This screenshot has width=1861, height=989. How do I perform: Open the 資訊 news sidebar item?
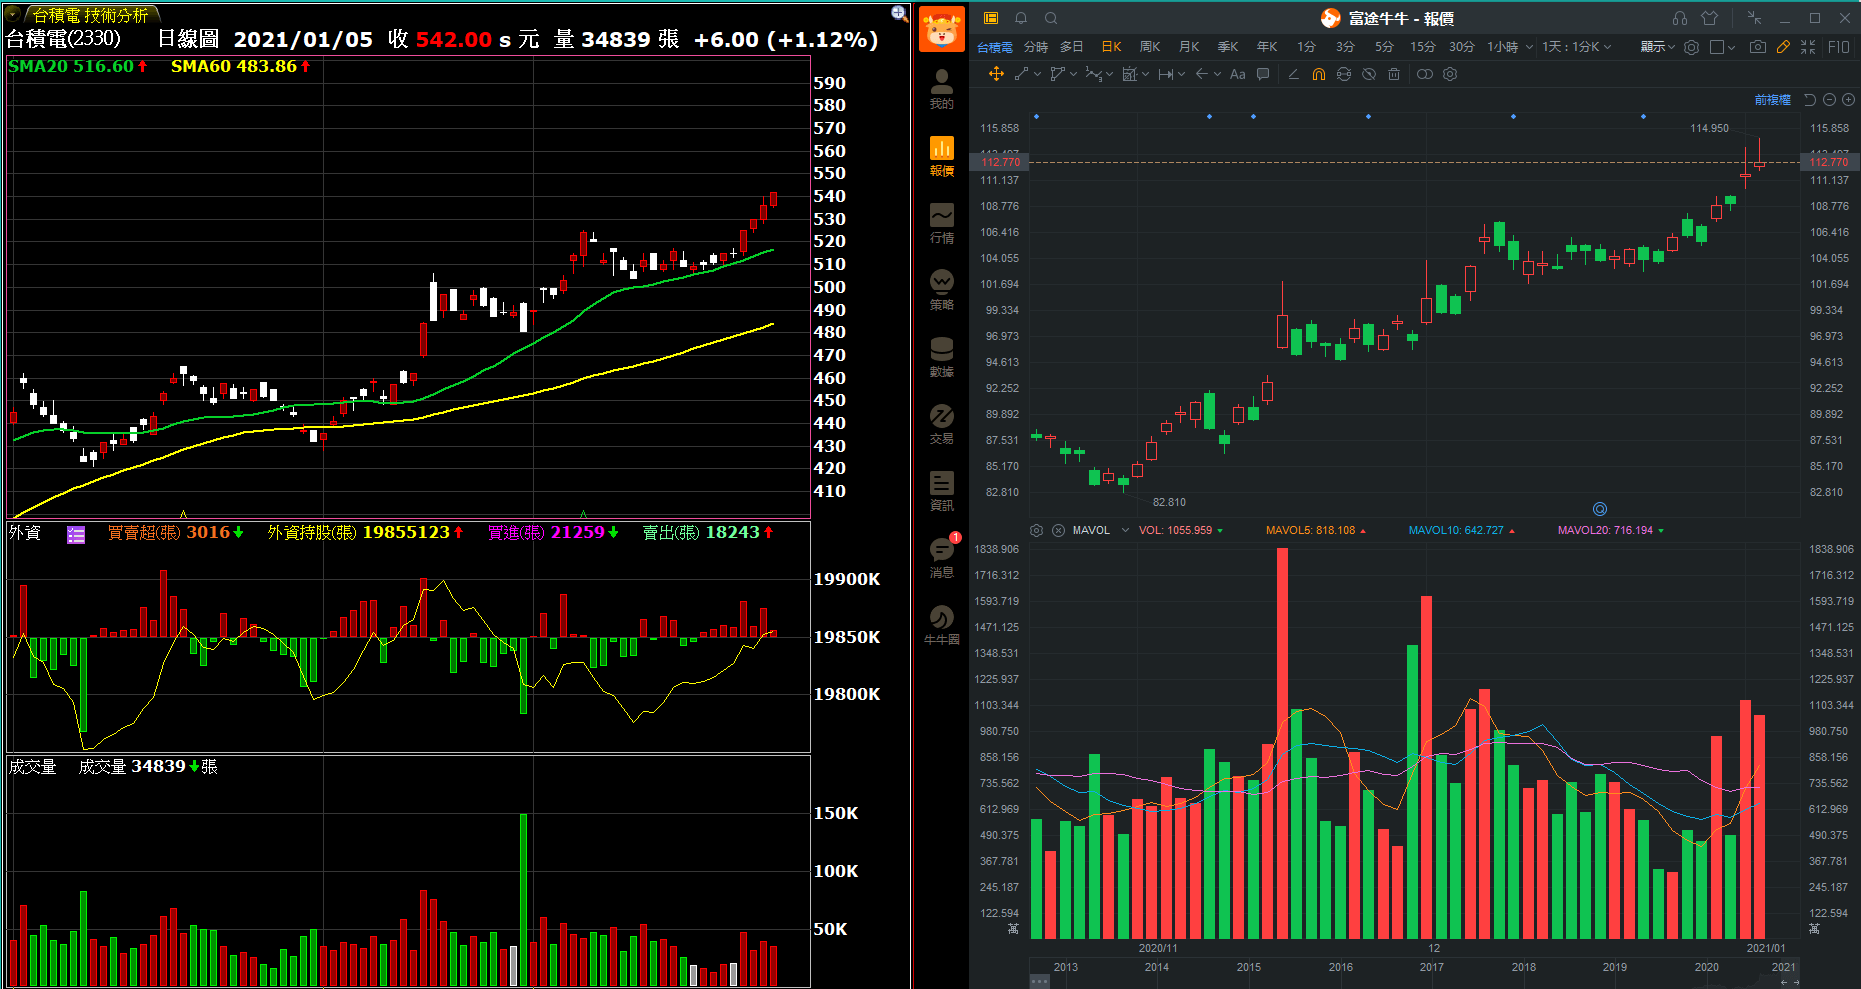point(941,491)
